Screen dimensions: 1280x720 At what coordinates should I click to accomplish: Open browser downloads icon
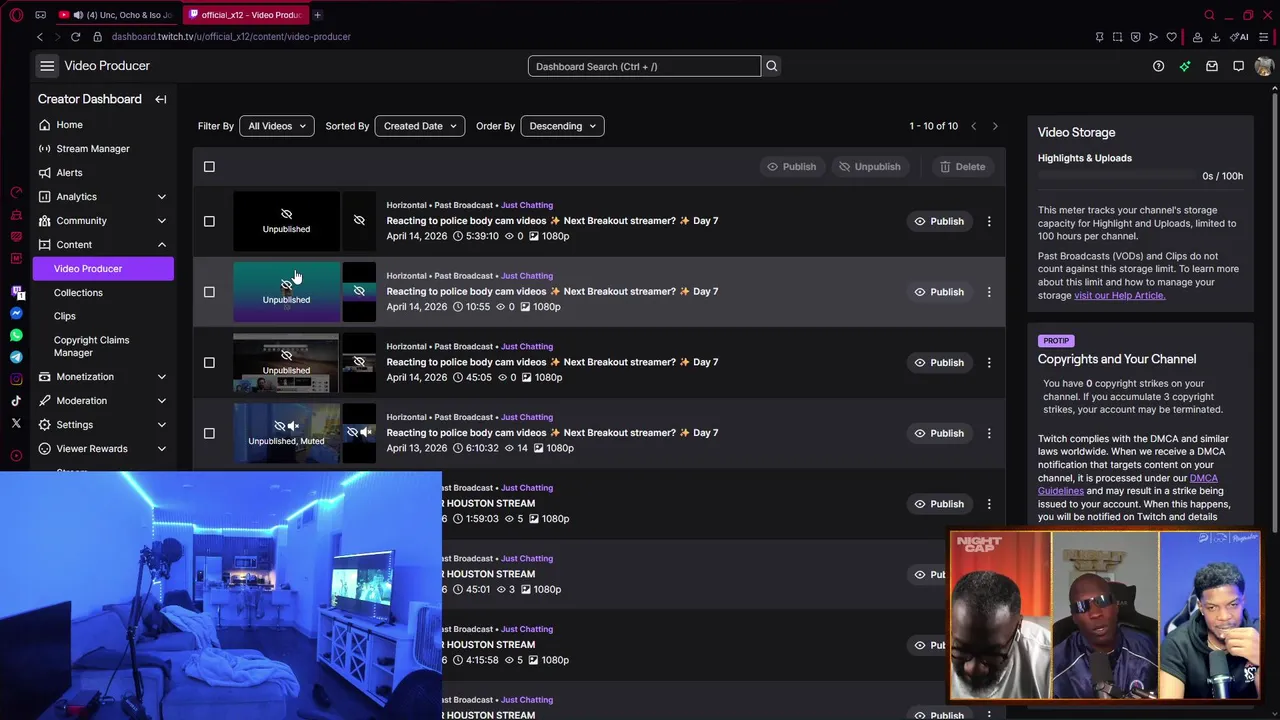coord(1215,37)
